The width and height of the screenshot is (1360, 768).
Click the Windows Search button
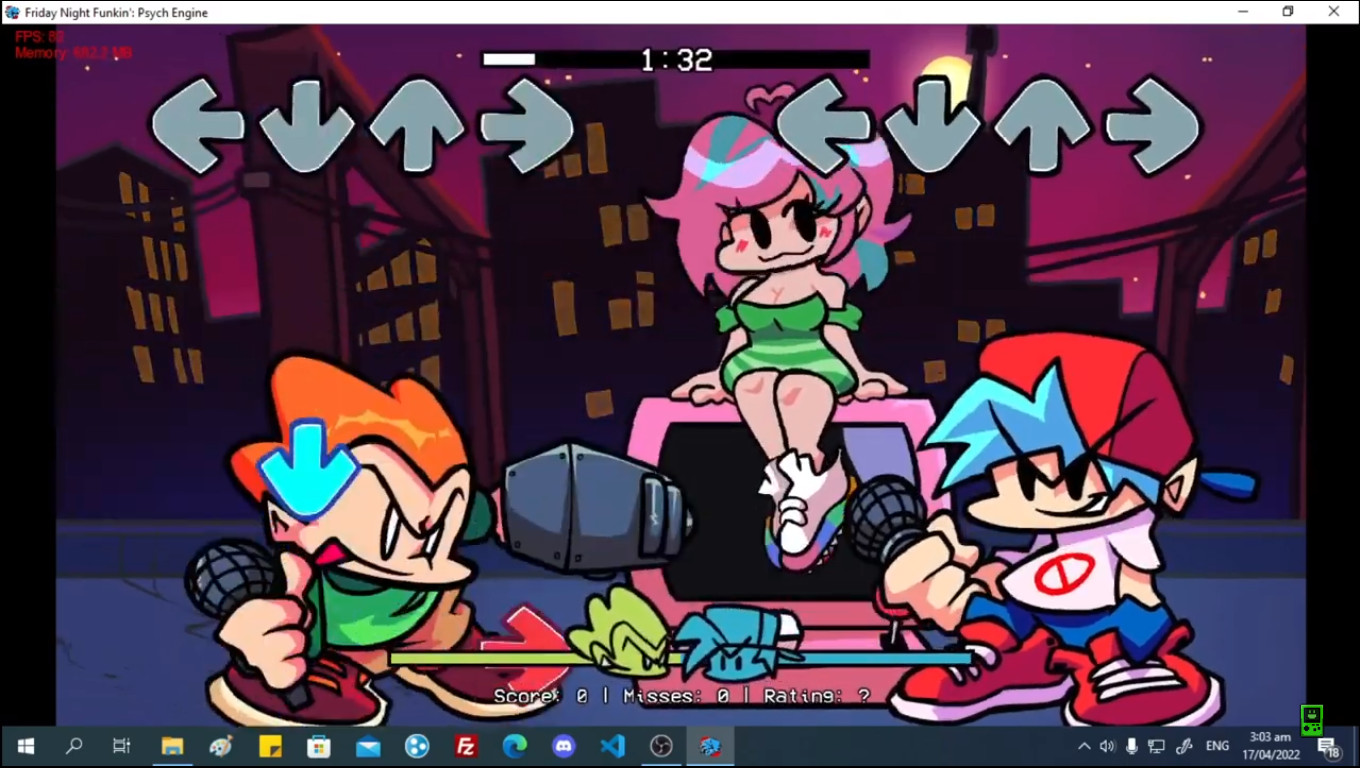[73, 745]
